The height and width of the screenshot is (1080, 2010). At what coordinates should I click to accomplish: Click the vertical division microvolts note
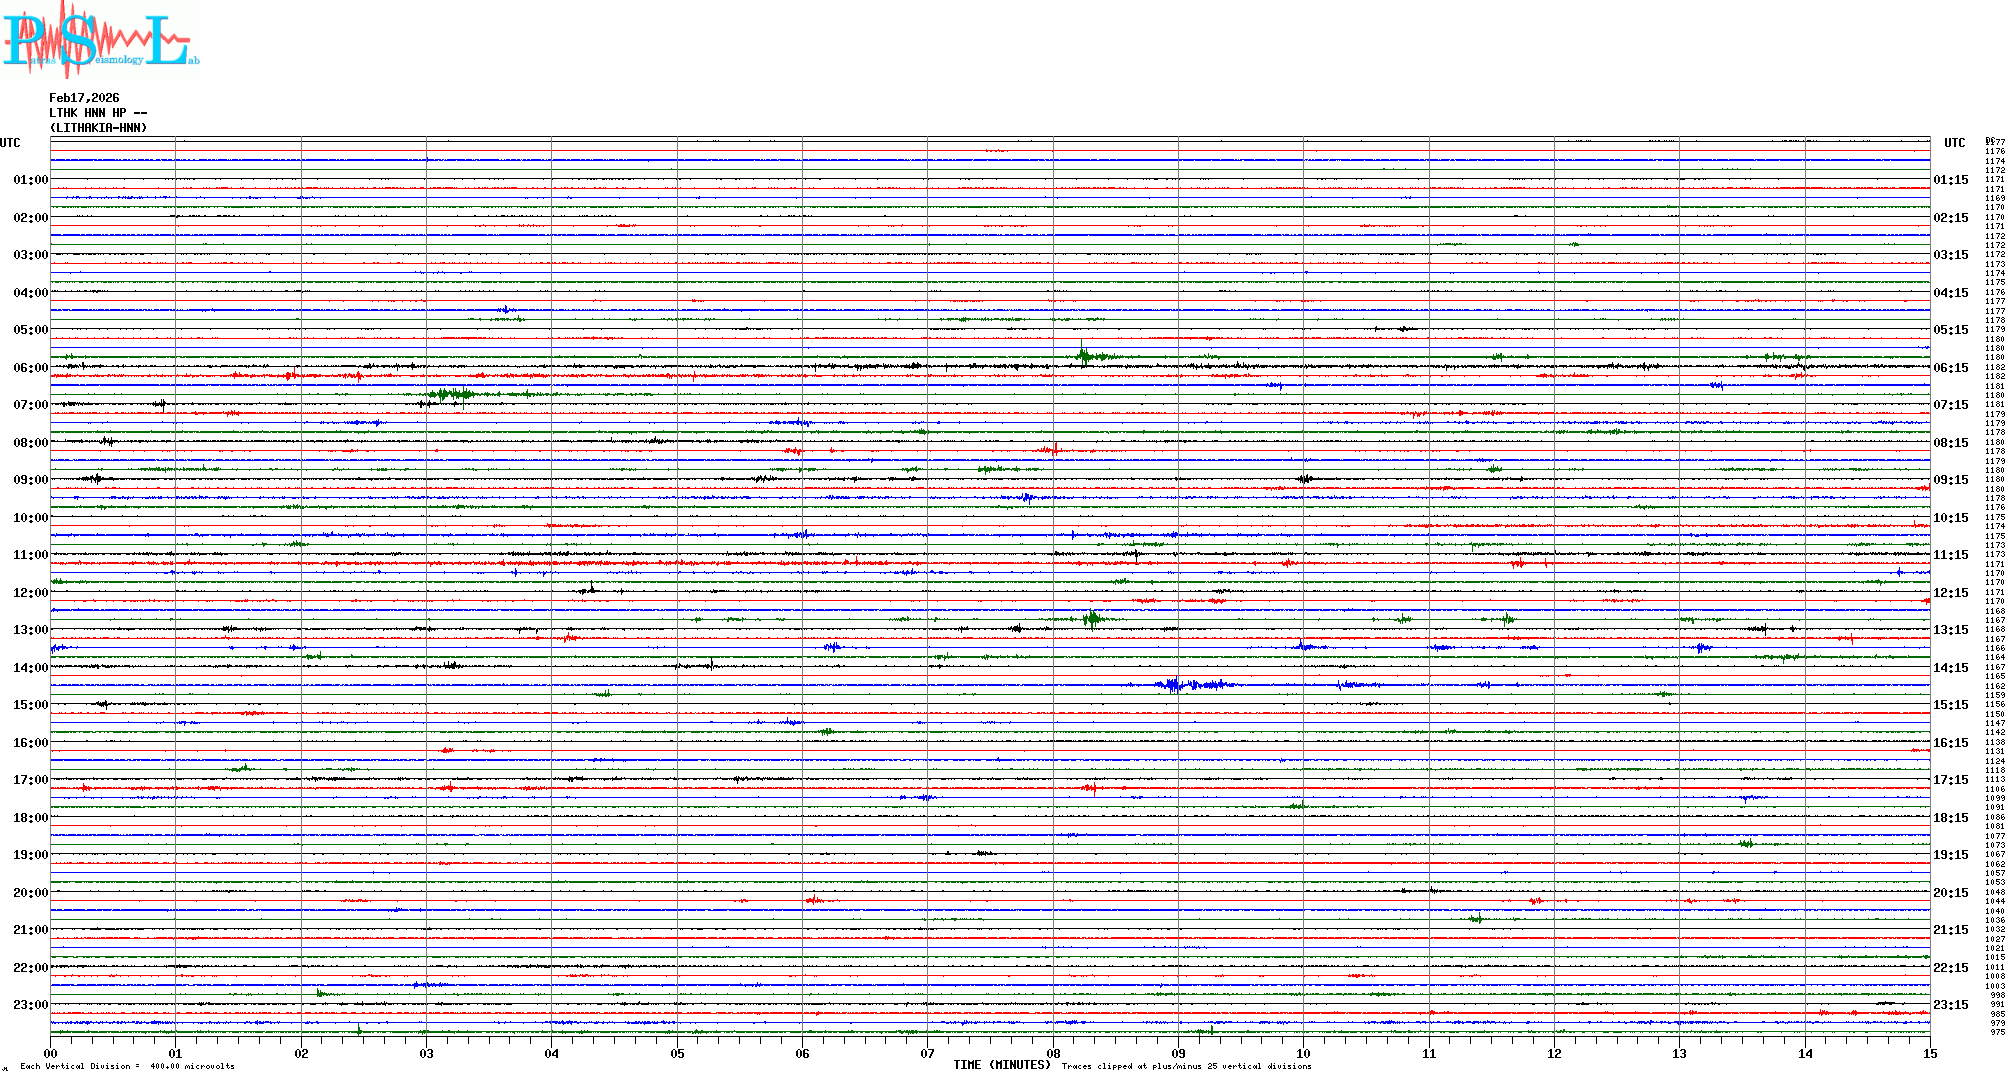tap(128, 1066)
